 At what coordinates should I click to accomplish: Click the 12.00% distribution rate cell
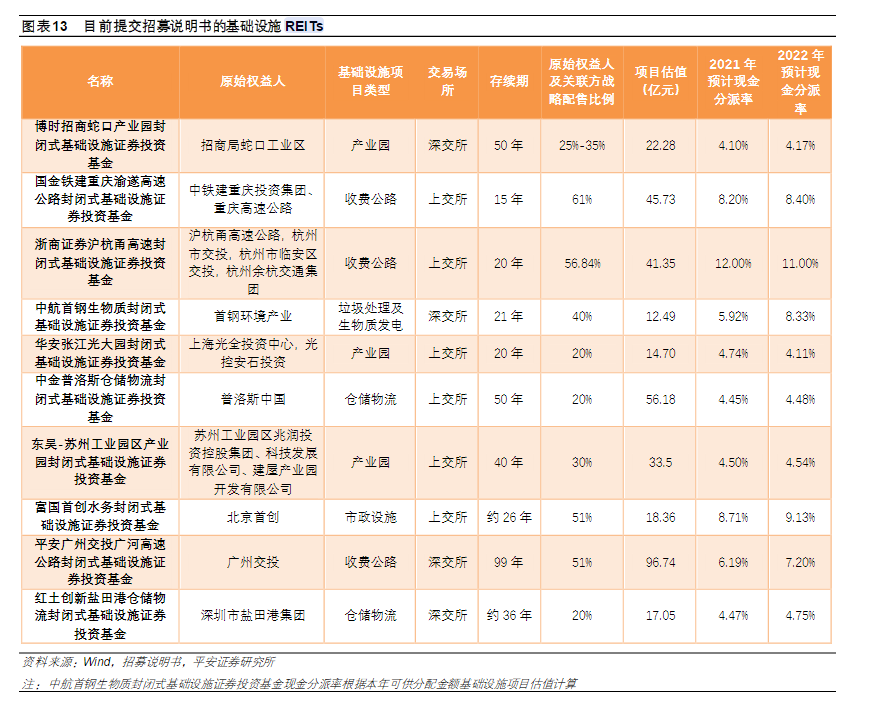(733, 263)
